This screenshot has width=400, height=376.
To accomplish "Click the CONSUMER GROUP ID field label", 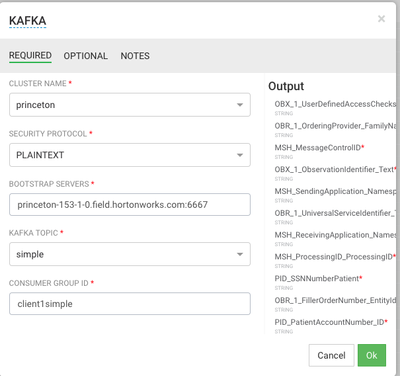I will click(x=49, y=283).
